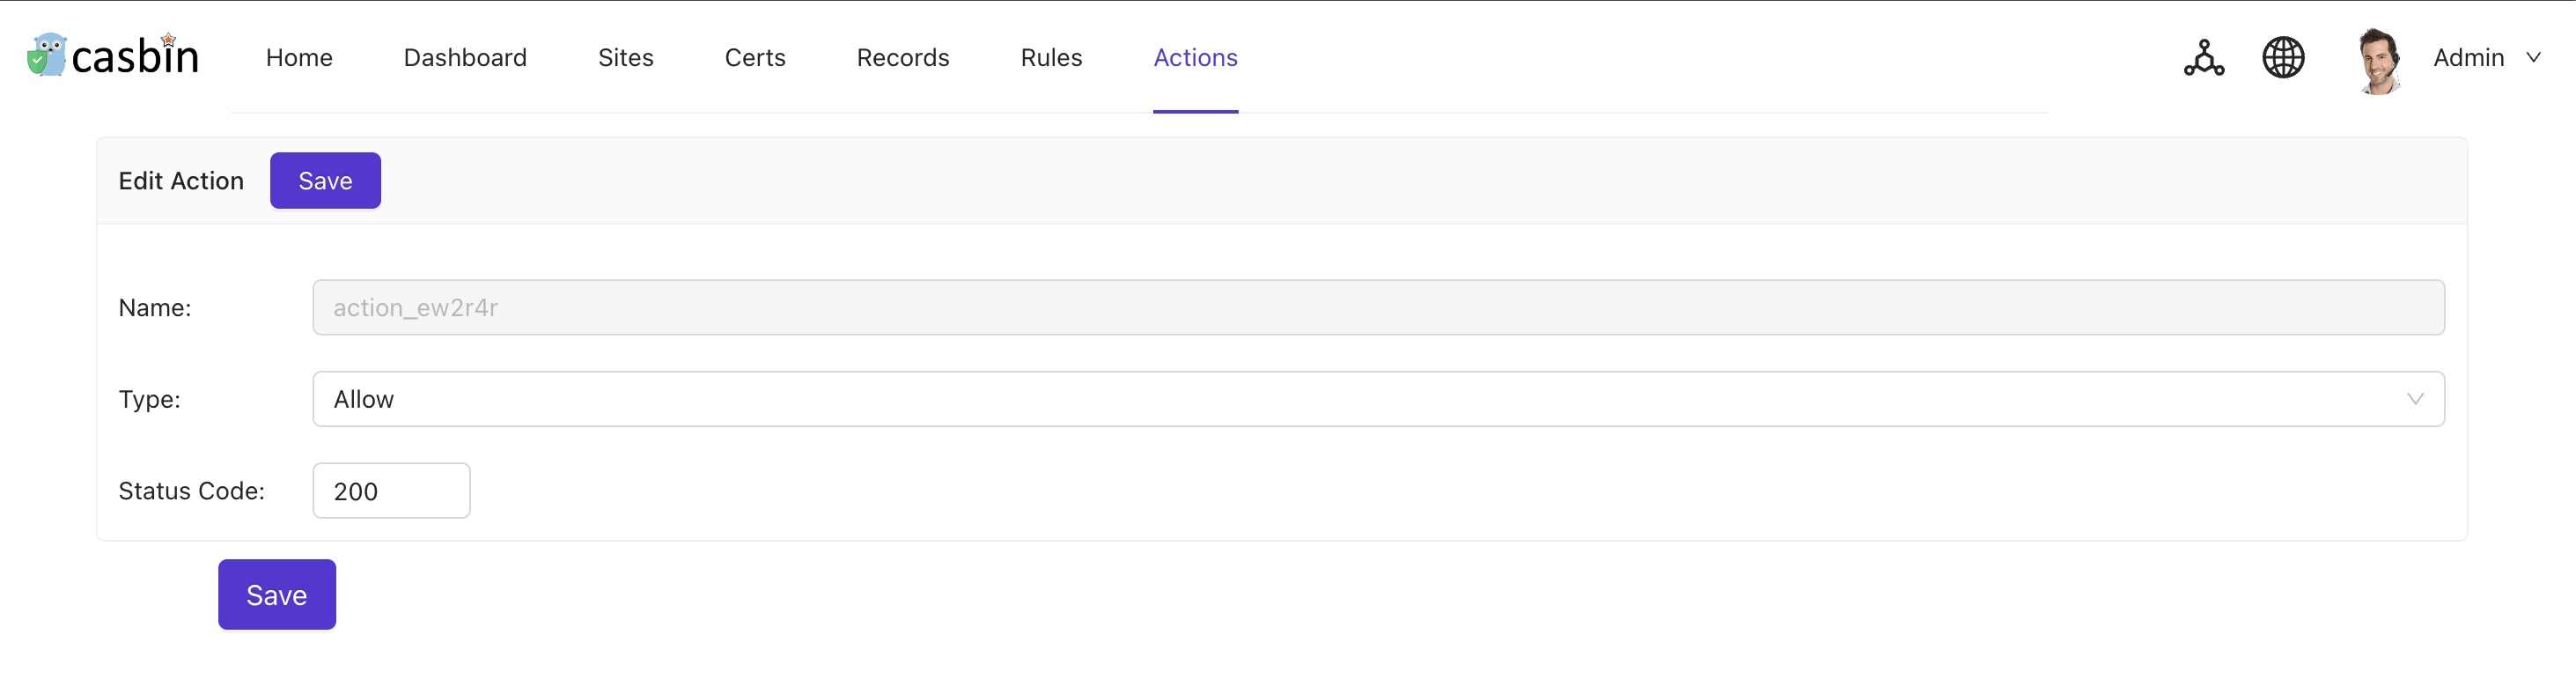Navigate to the Certs tab
This screenshot has height=694, width=2576.
coord(755,58)
